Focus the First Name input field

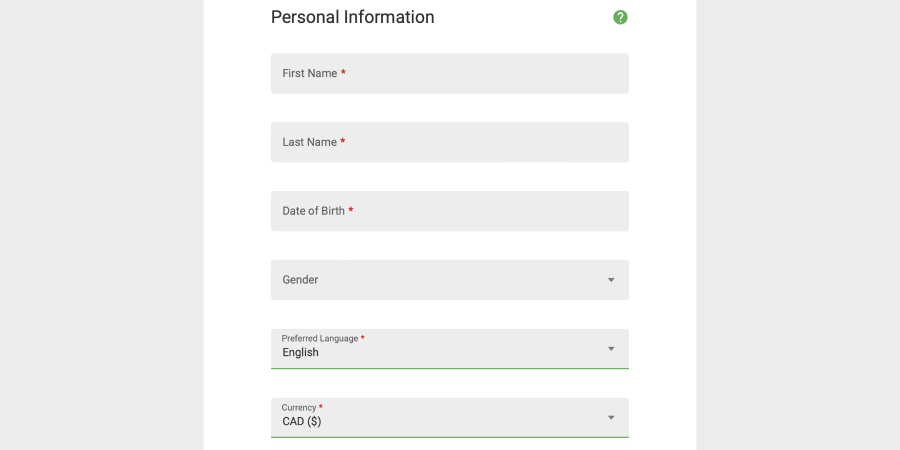449,73
